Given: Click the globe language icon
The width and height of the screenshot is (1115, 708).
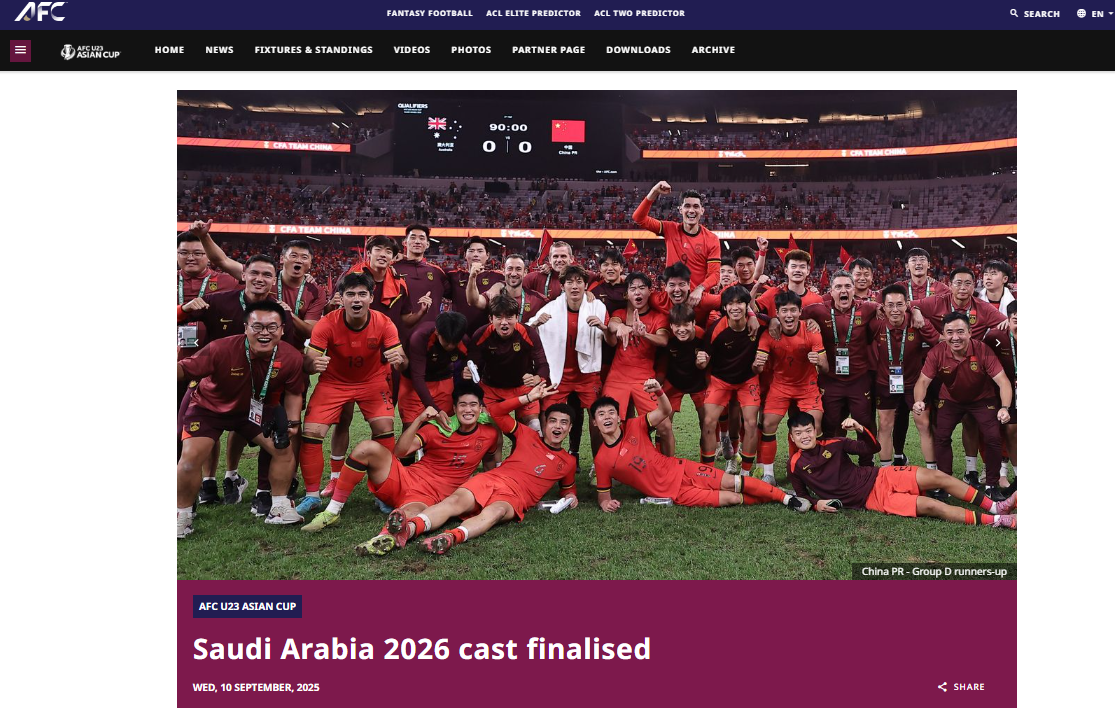Looking at the screenshot, I should pos(1081,14).
